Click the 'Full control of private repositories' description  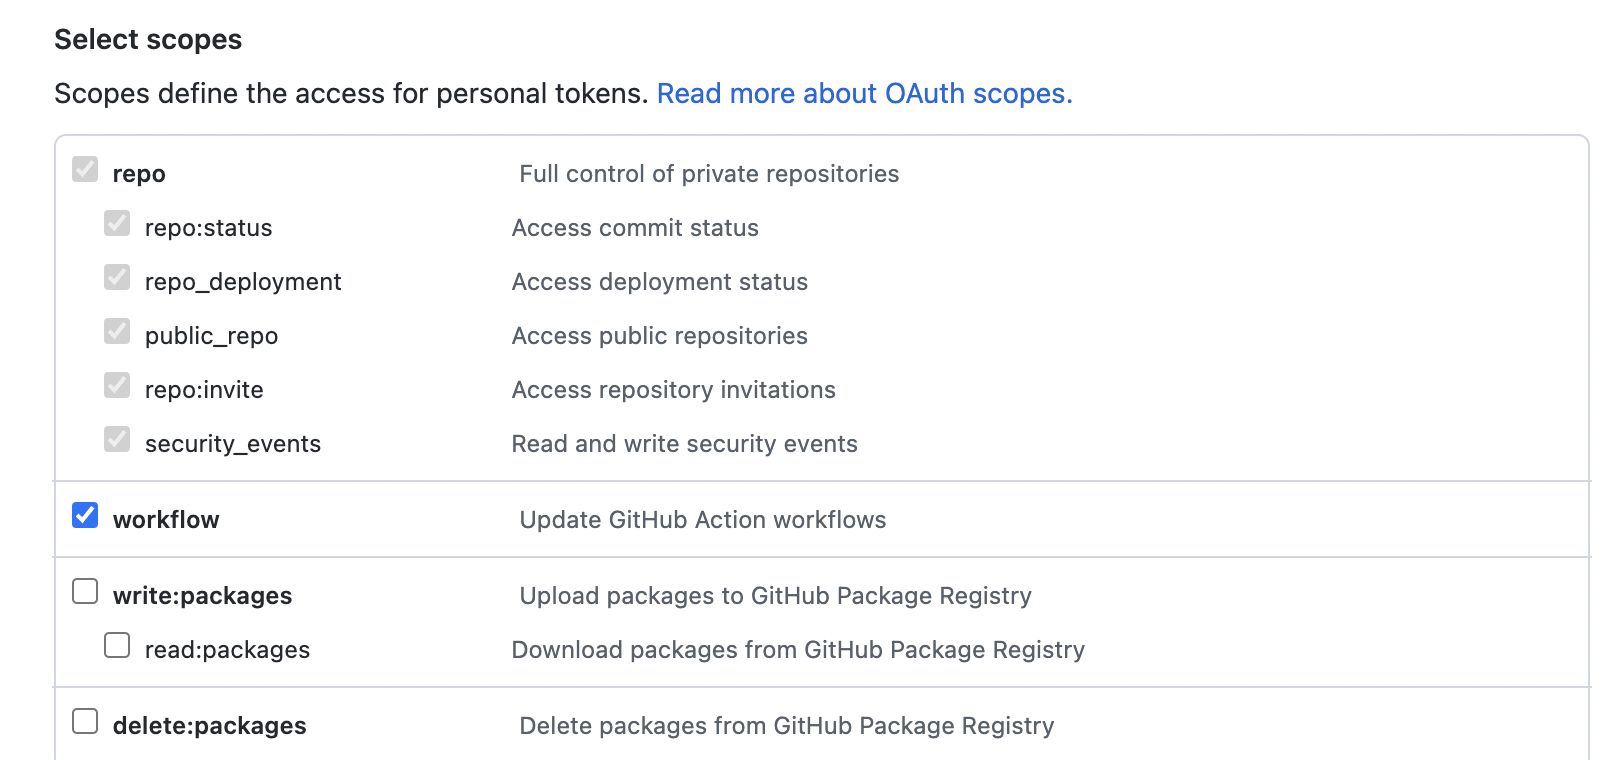pos(709,173)
